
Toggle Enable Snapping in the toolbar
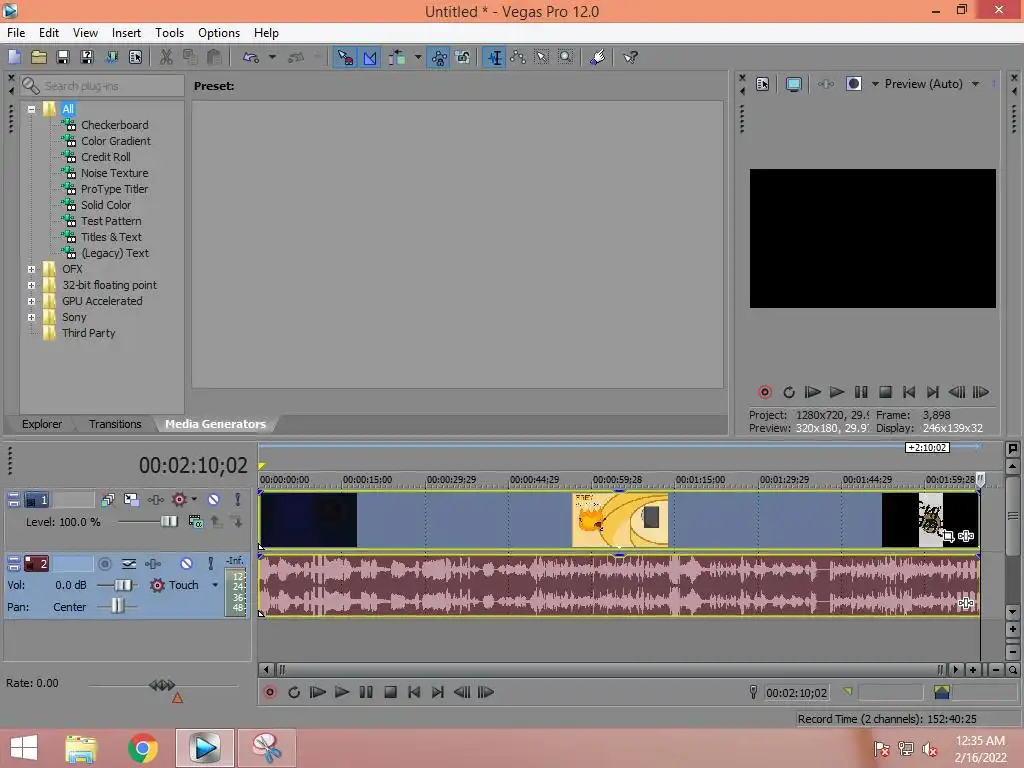345,57
